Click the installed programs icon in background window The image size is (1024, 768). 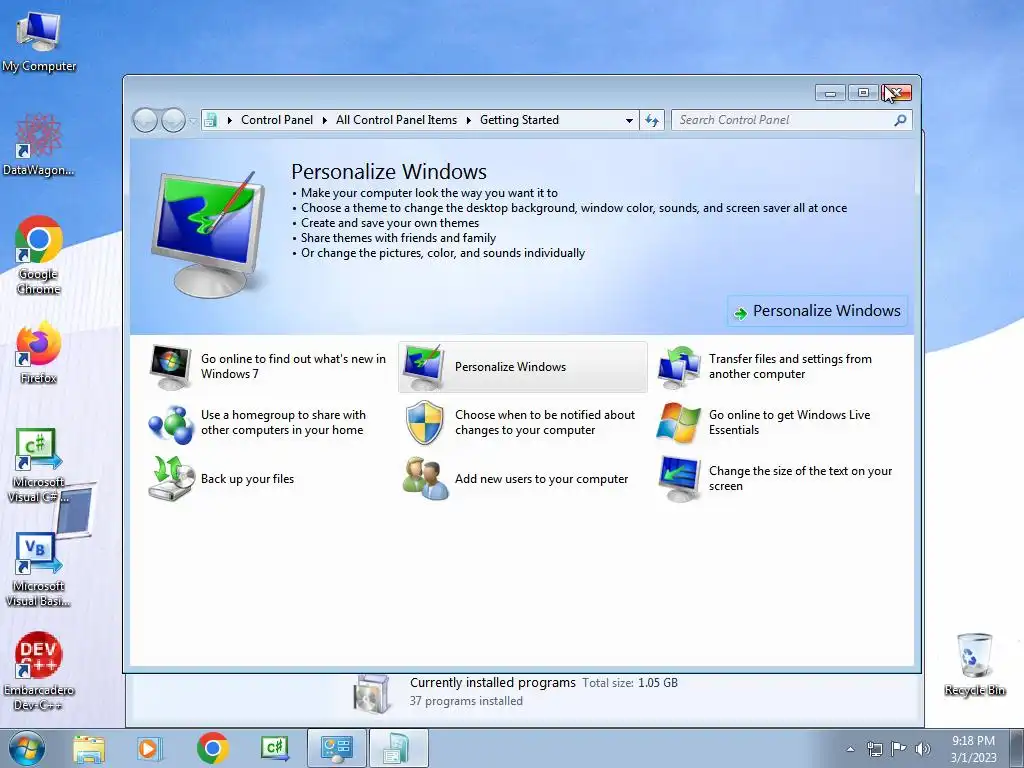(x=372, y=694)
